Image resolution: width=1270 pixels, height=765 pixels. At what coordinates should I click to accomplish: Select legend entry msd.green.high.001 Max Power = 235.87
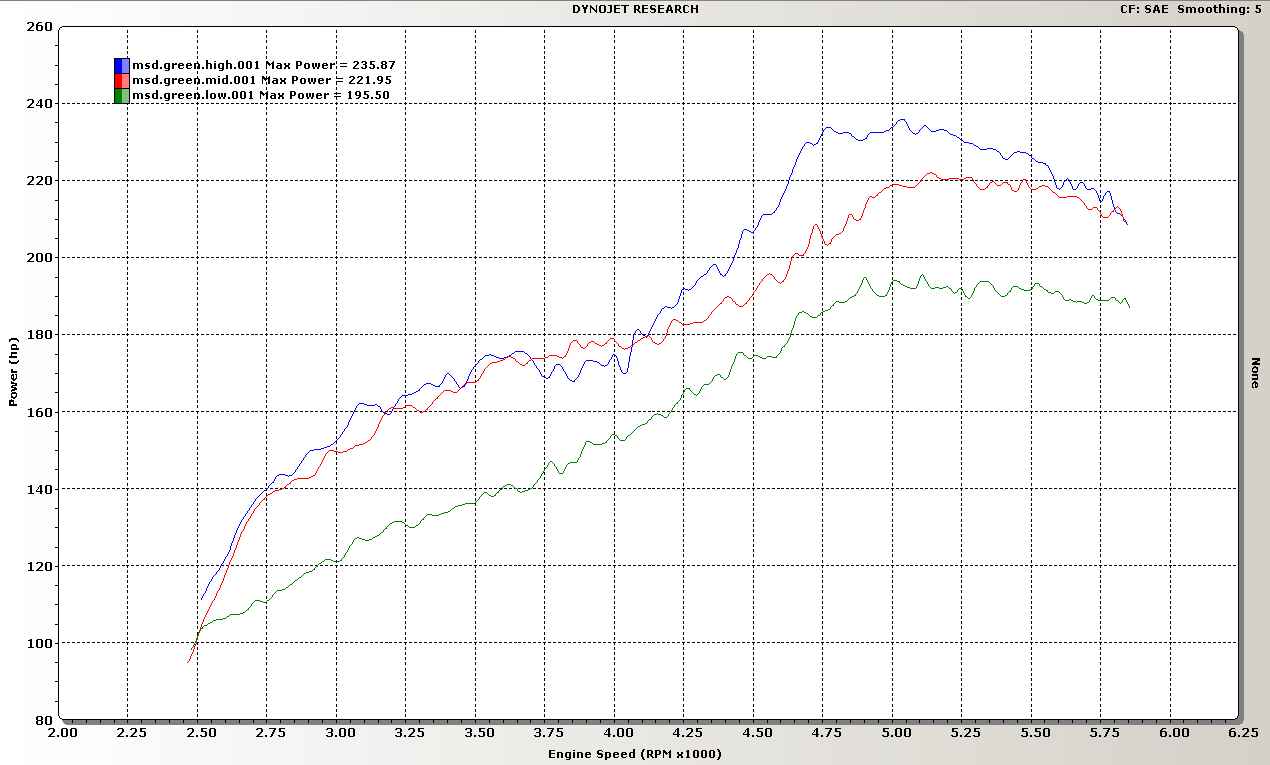pyautogui.click(x=264, y=65)
